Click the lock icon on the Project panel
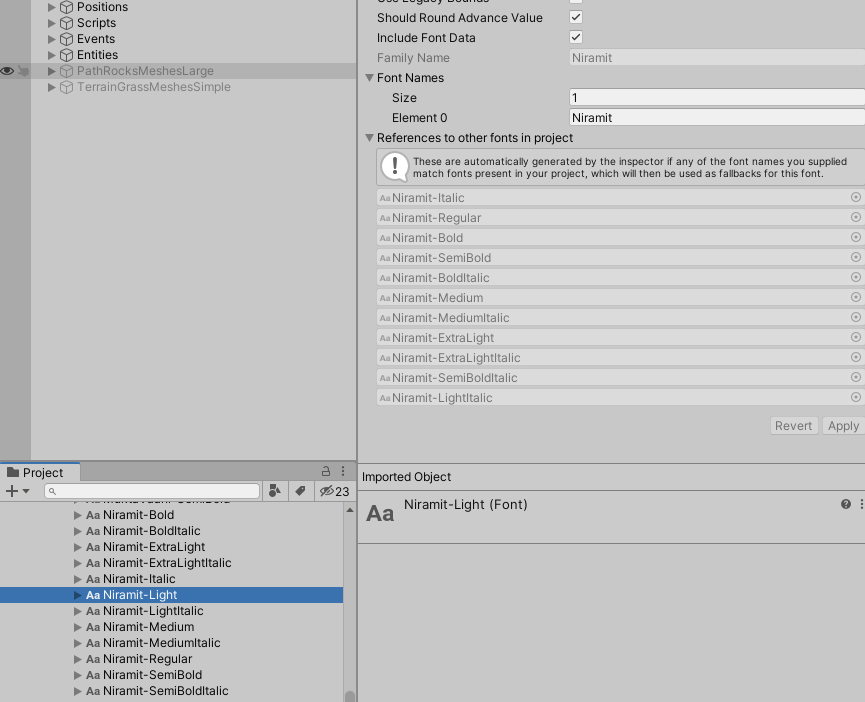Screen dimensions: 865x702 point(325,471)
